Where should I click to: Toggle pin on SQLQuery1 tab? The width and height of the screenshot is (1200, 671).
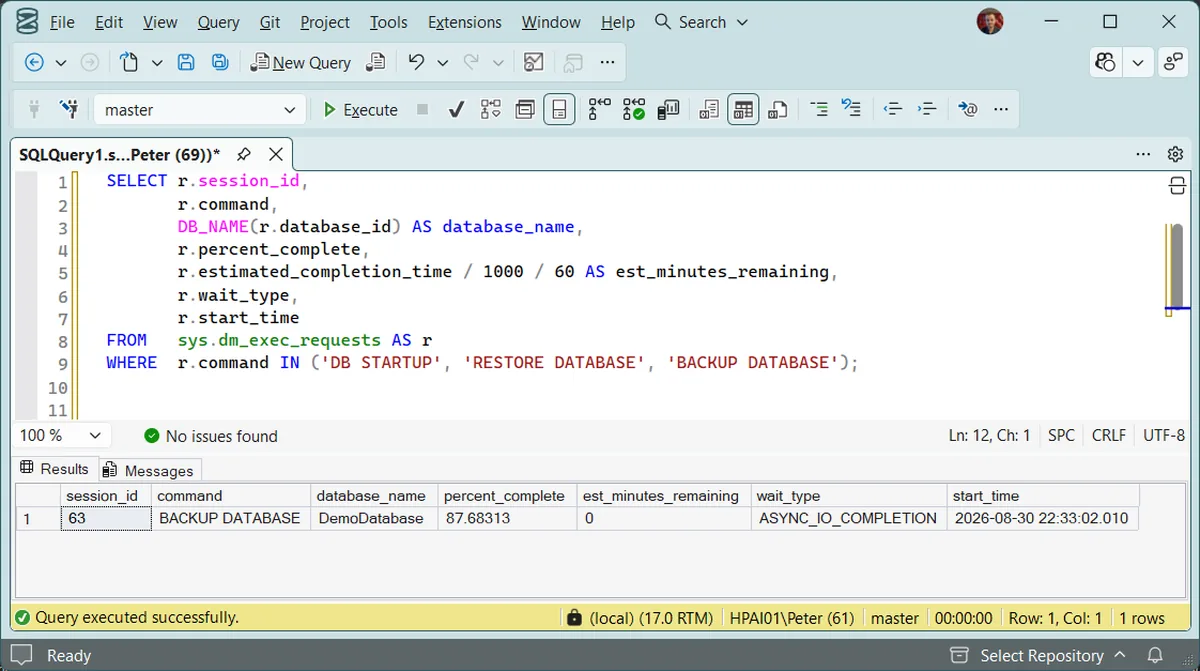[243, 154]
